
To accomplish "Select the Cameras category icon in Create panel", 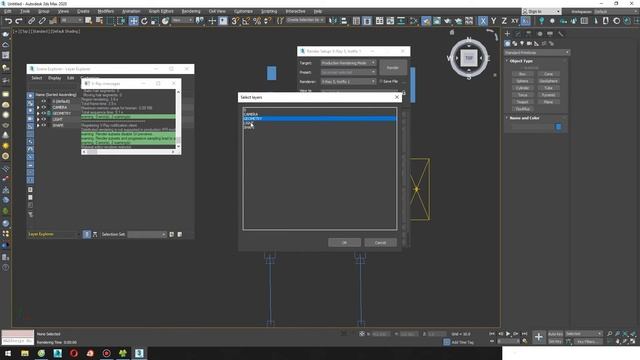I will coord(529,43).
